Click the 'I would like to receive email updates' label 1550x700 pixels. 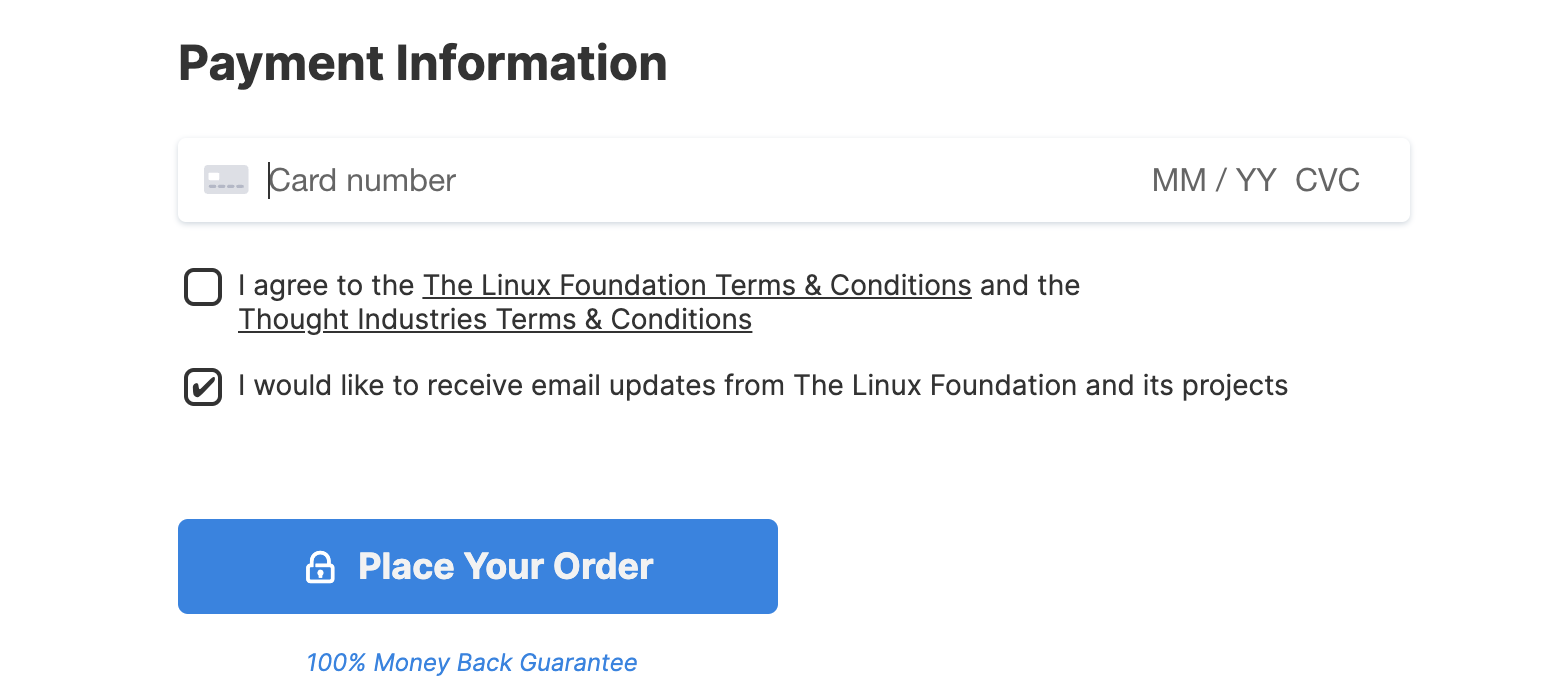pos(763,386)
